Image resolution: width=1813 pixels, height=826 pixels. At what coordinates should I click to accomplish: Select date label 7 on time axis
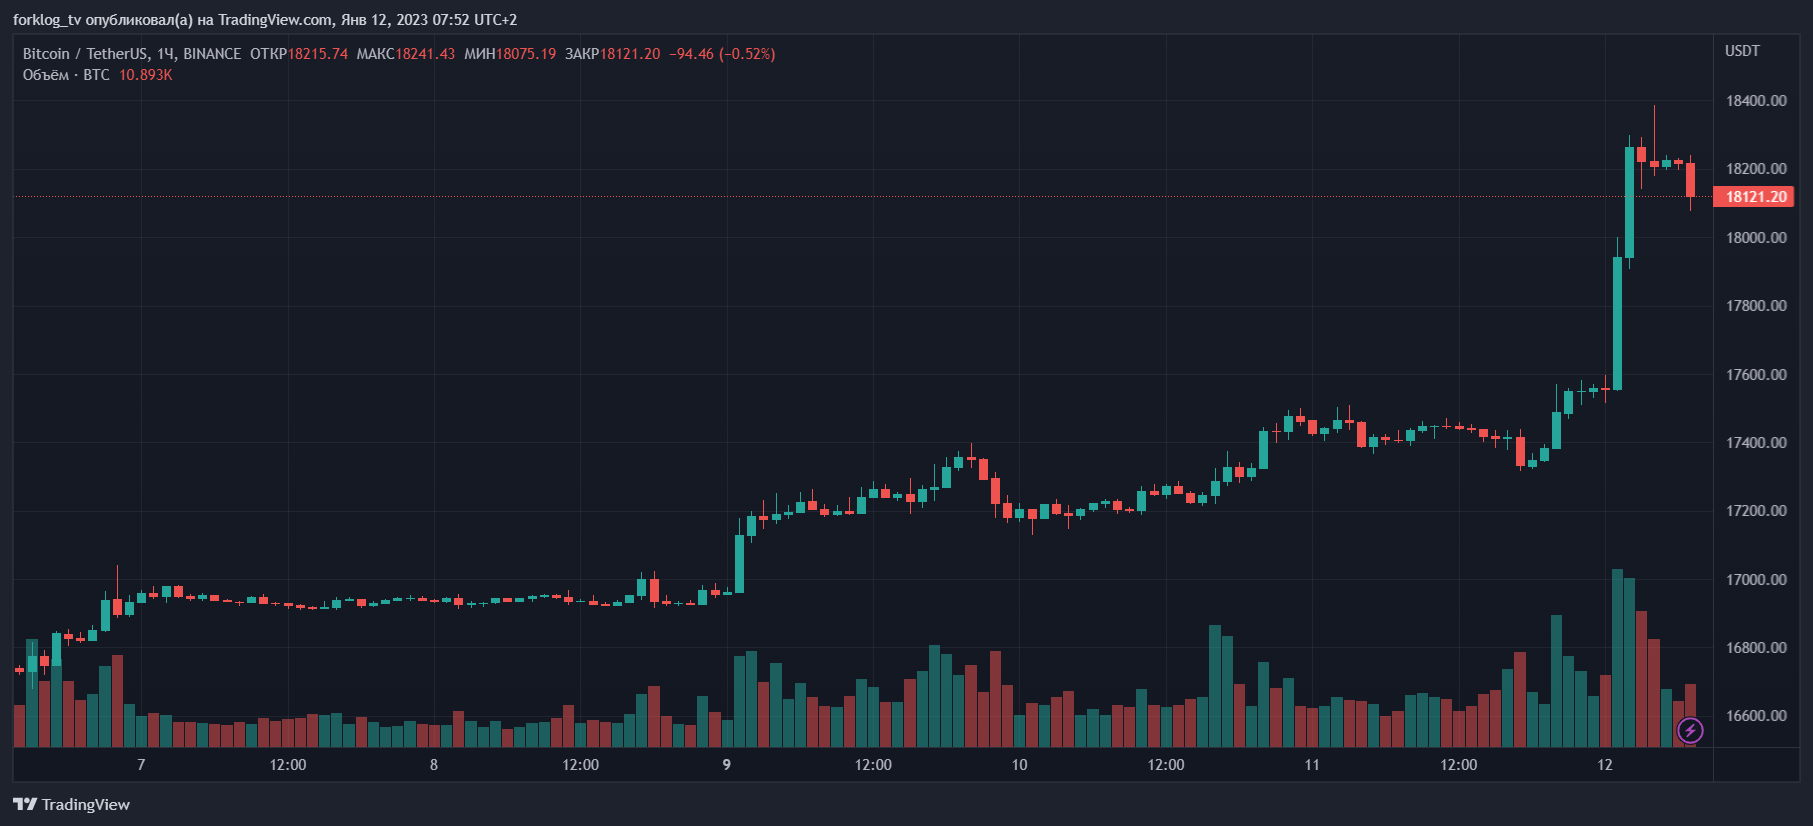141,765
